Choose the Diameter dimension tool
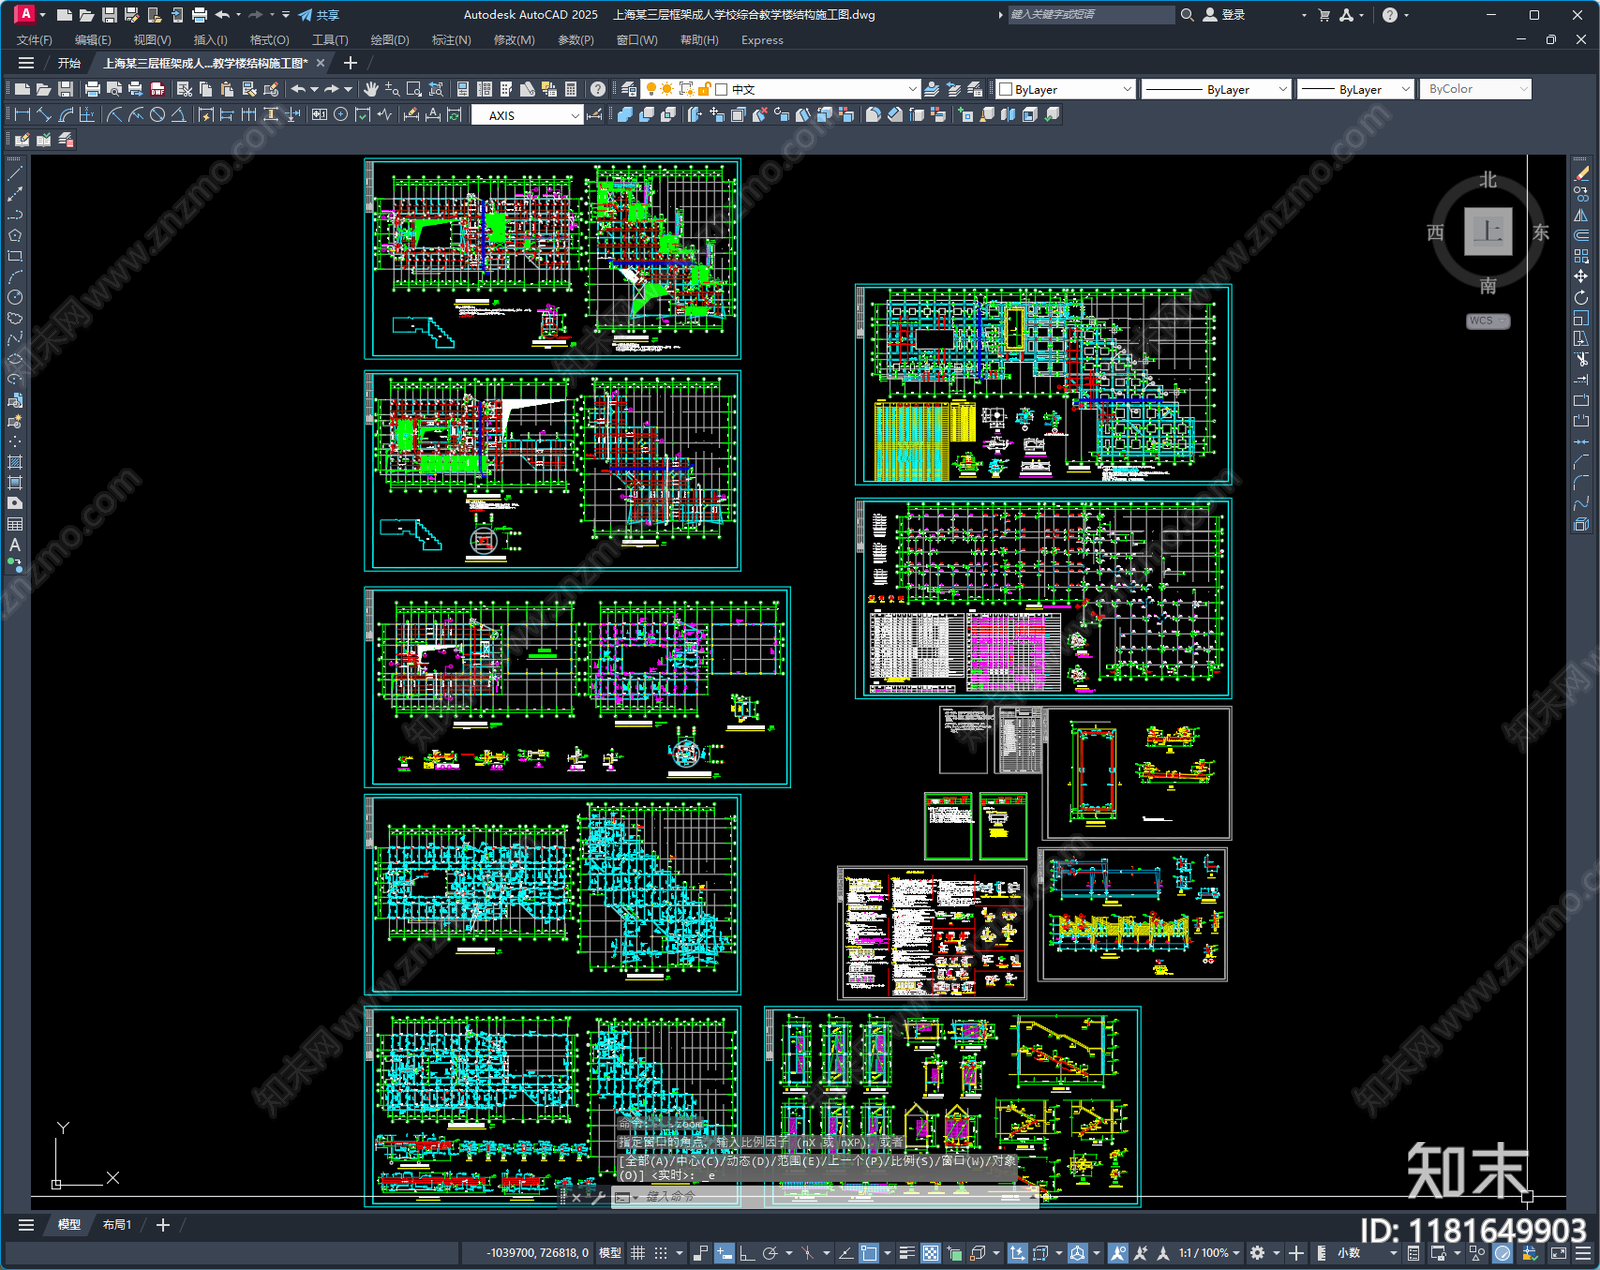 tap(157, 115)
